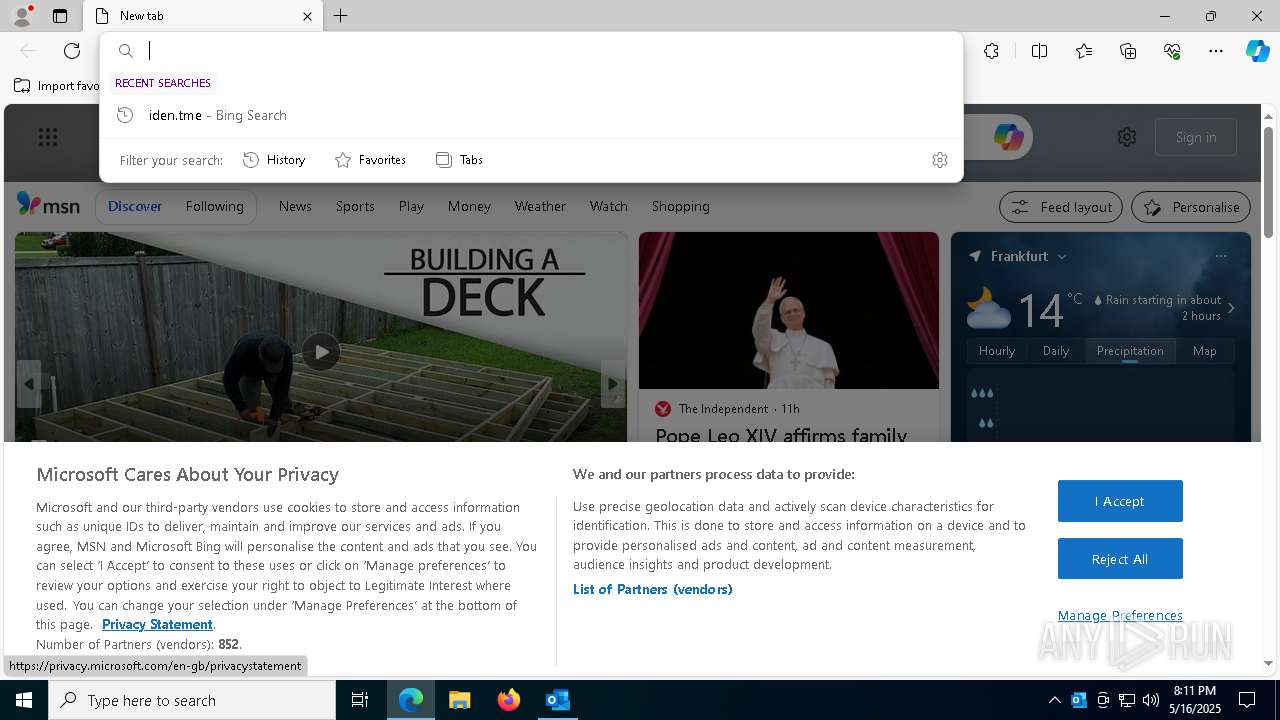This screenshot has width=1280, height=720.
Task: Filter suggestions by Favorites
Action: tap(370, 160)
